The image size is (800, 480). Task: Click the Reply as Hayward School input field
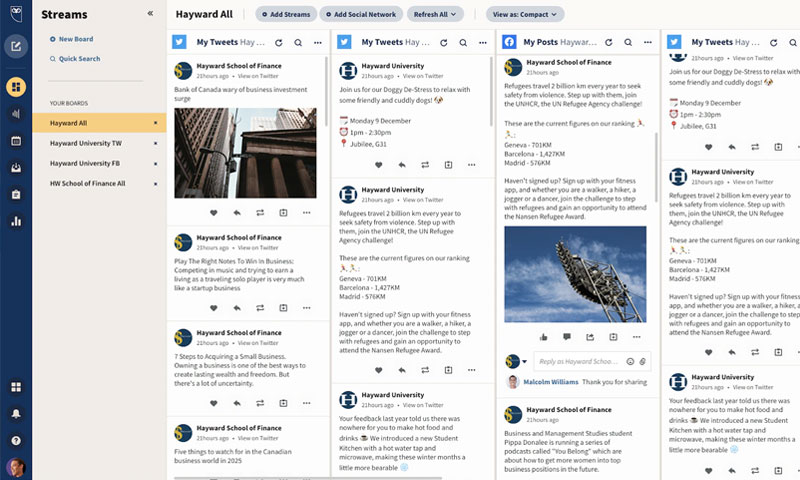coord(581,361)
